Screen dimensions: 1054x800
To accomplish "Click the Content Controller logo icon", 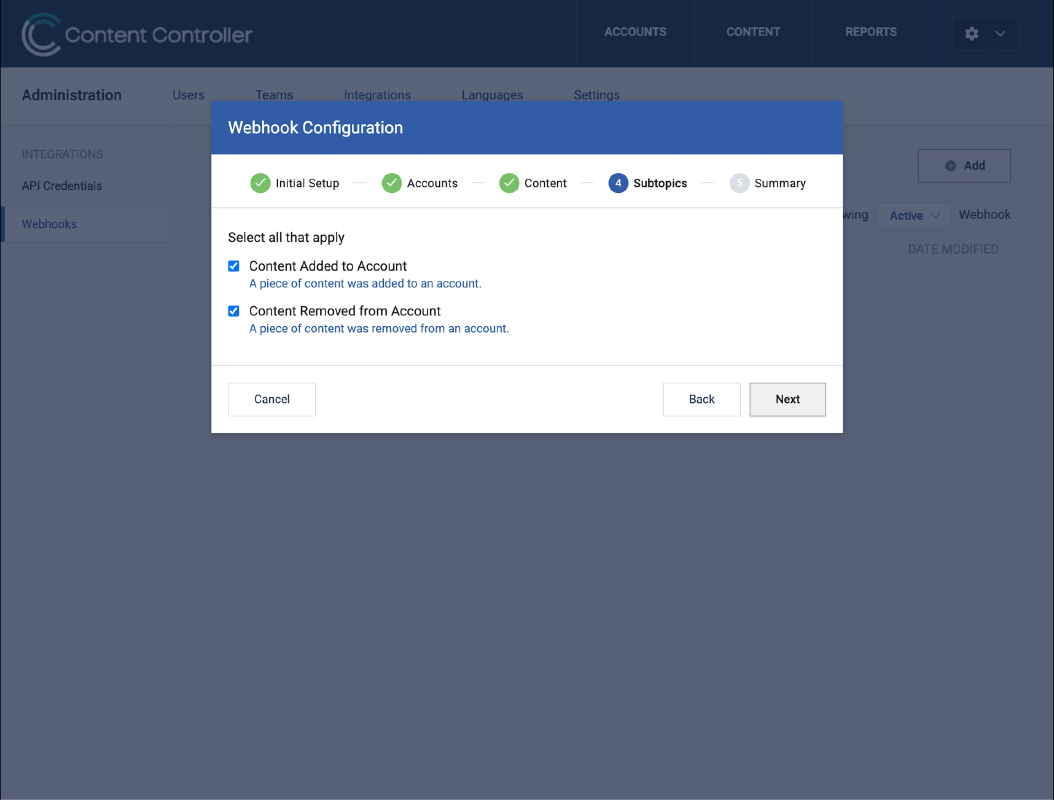I will 41,34.
